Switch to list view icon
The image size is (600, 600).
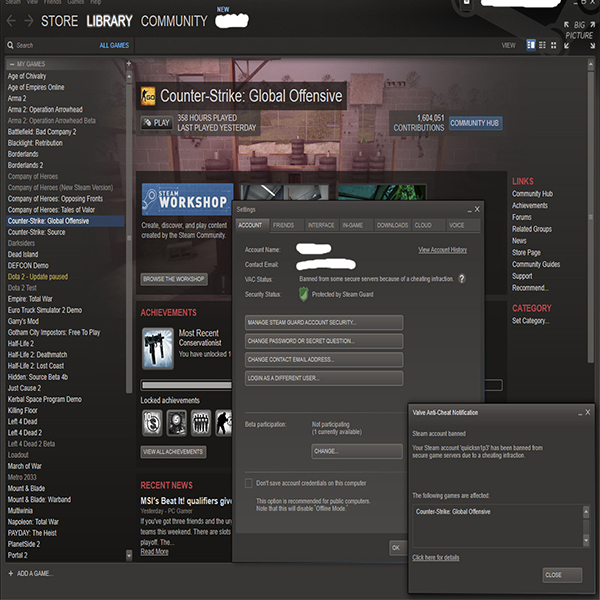[542, 45]
